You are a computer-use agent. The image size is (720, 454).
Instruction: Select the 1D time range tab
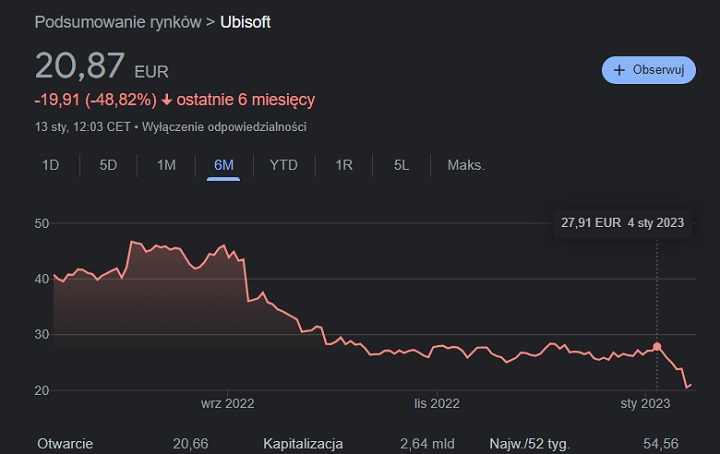(x=51, y=165)
